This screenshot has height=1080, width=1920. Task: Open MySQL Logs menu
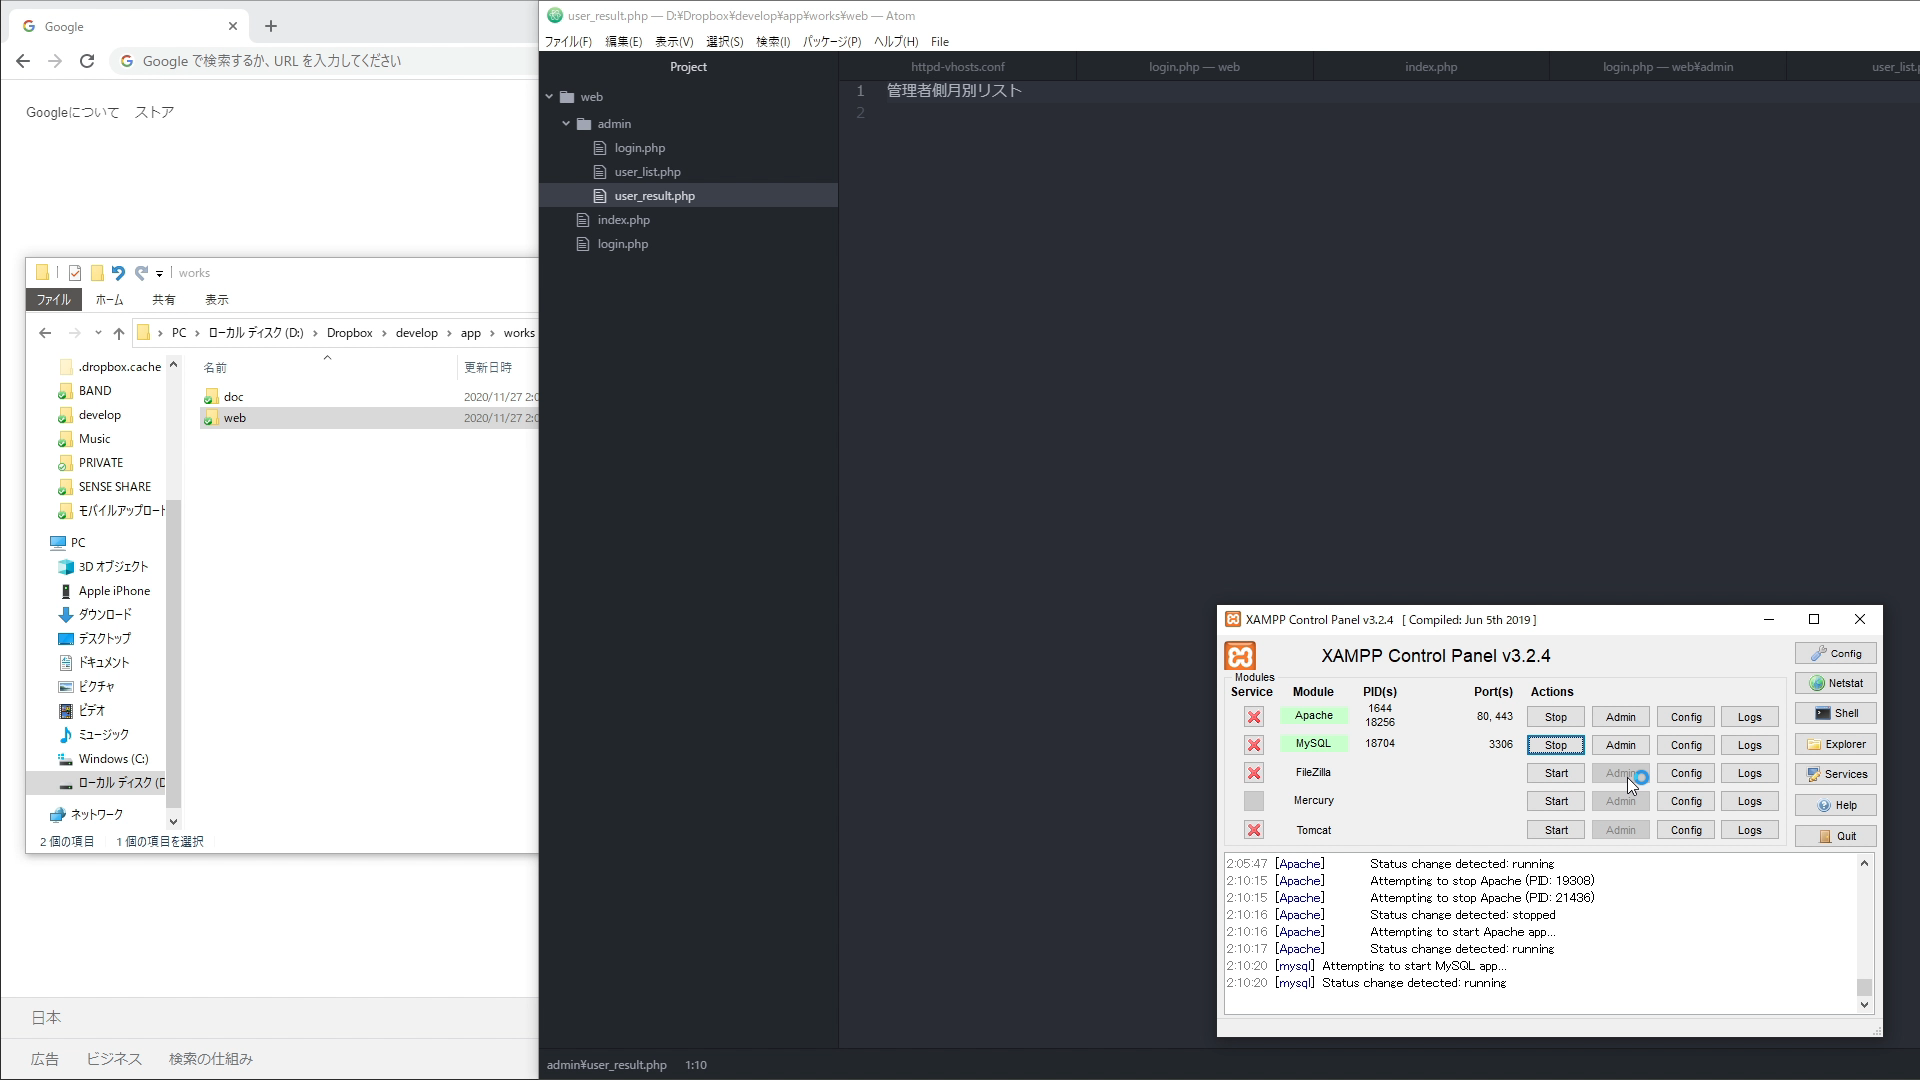[1750, 745]
